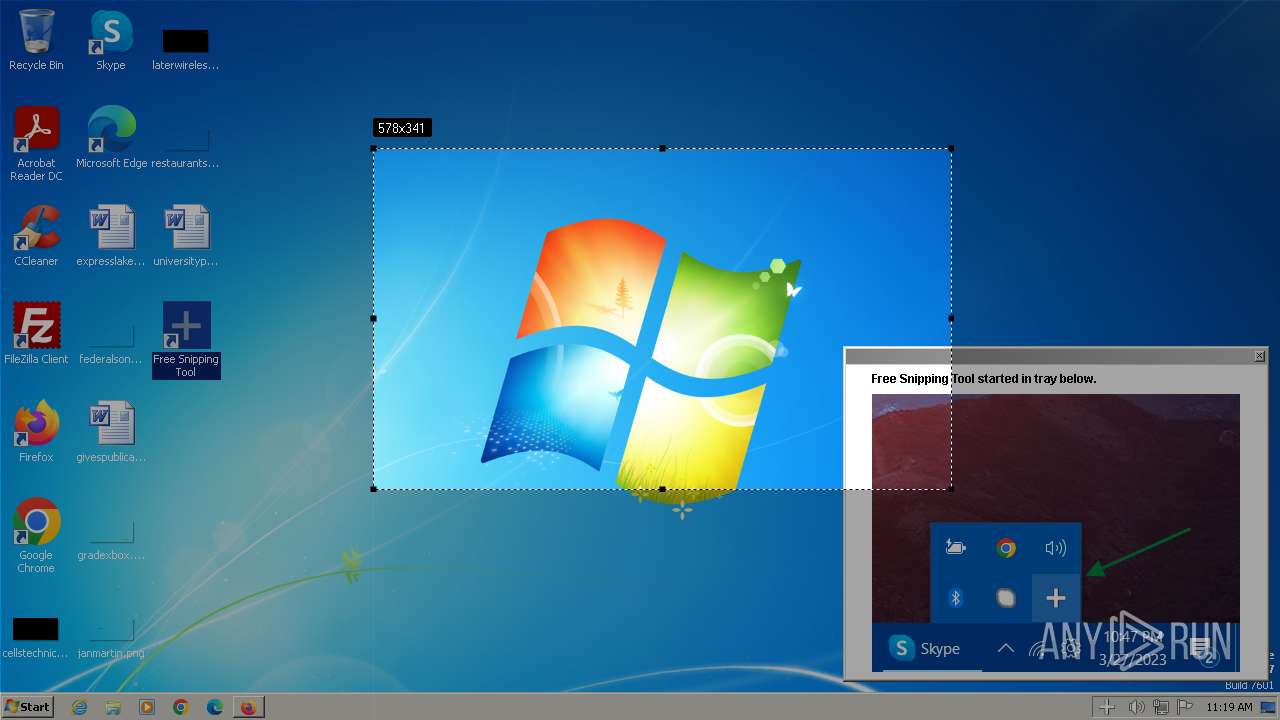The image size is (1280, 720).
Task: Open Google Chrome desktop shortcut
Action: 36,535
